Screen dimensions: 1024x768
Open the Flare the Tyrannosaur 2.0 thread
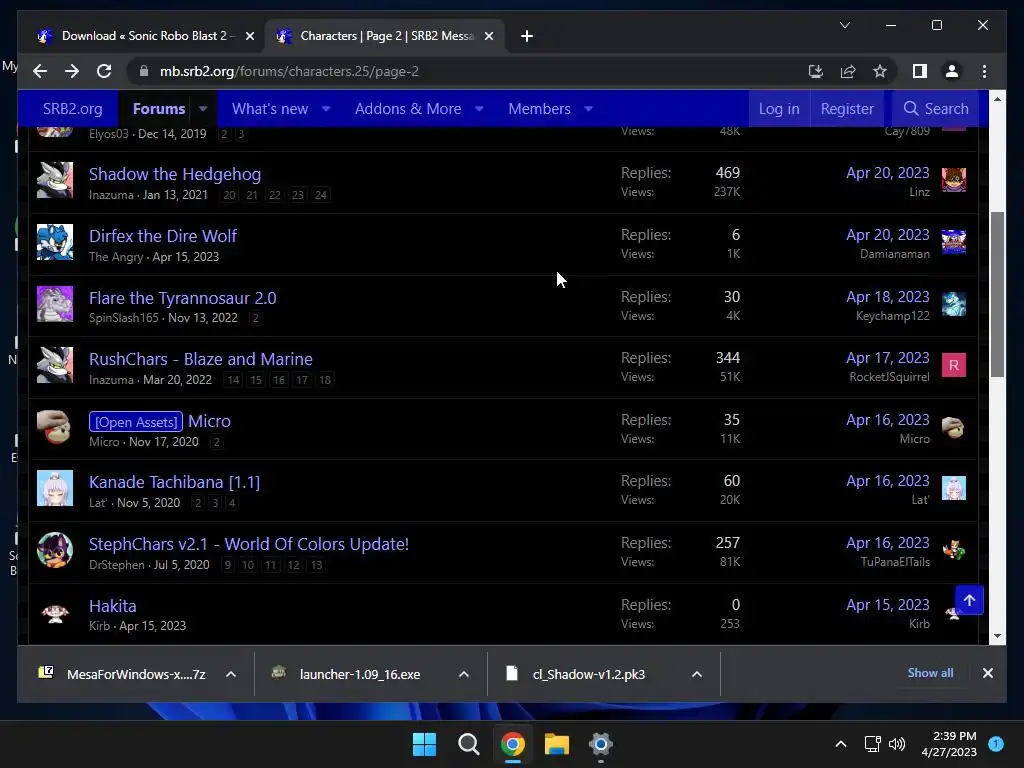pyautogui.click(x=182, y=298)
